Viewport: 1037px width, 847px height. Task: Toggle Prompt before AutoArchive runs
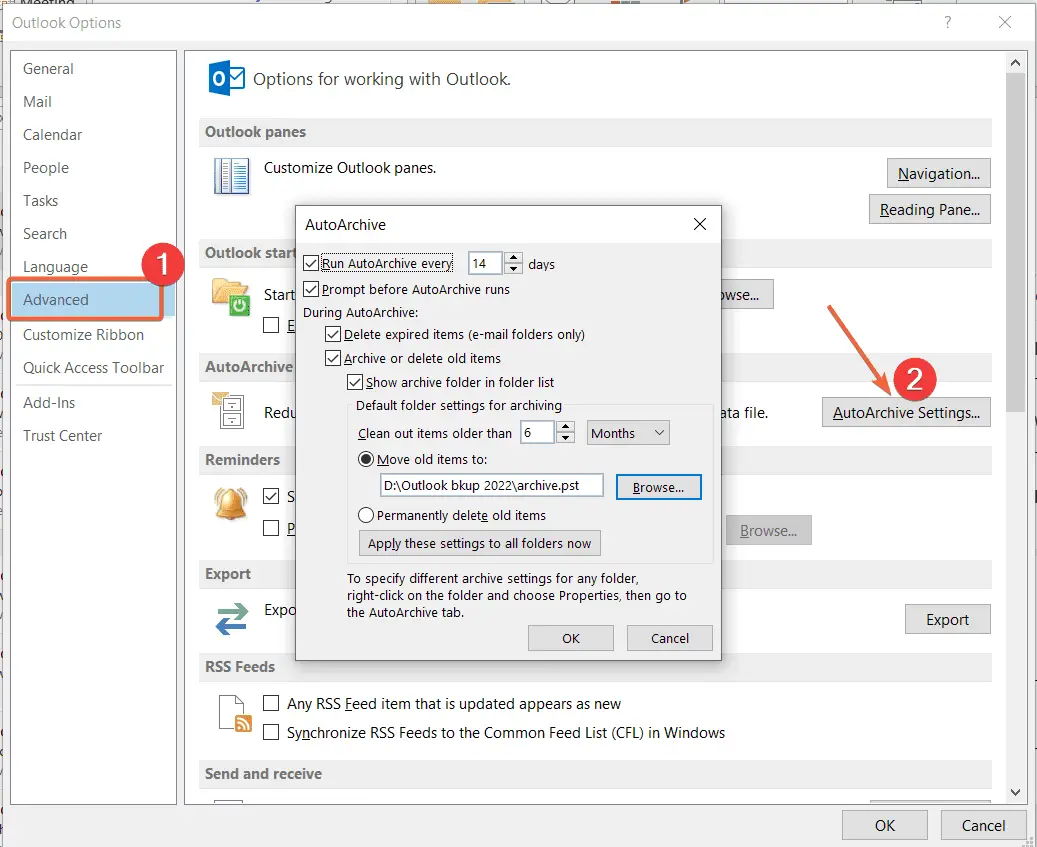[x=311, y=289]
